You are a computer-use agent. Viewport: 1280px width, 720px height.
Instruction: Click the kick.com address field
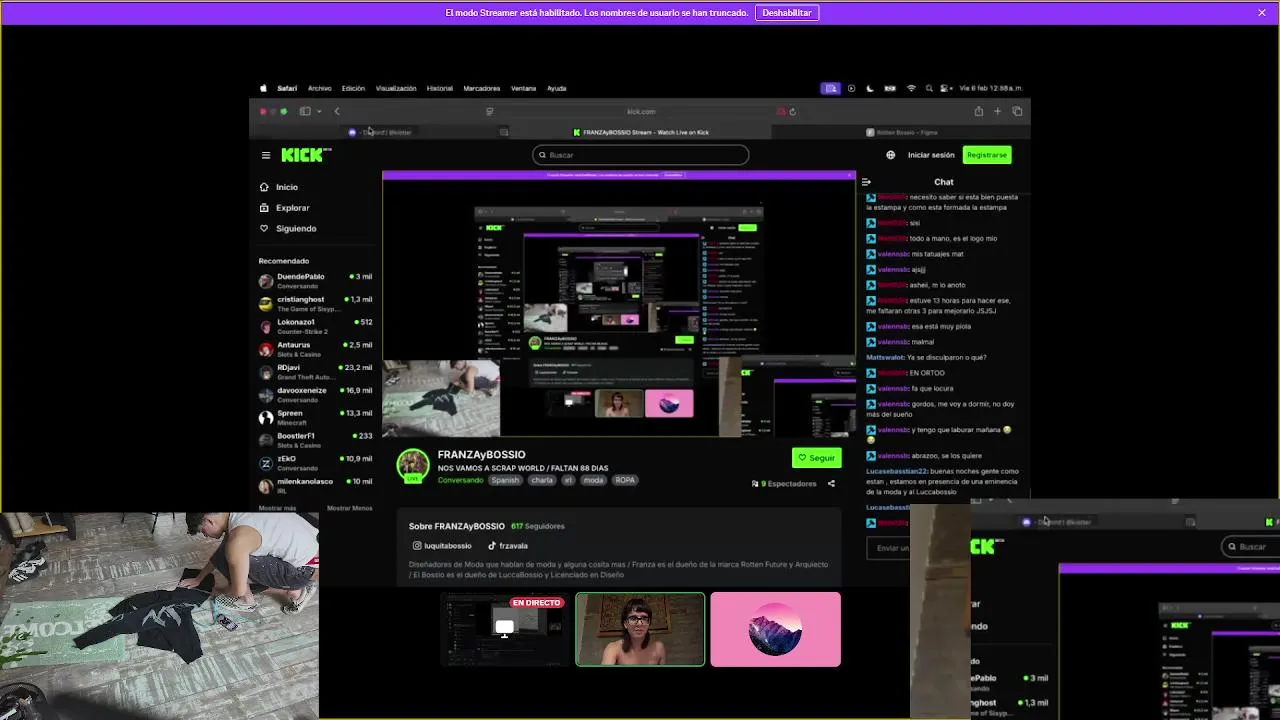coord(640,111)
